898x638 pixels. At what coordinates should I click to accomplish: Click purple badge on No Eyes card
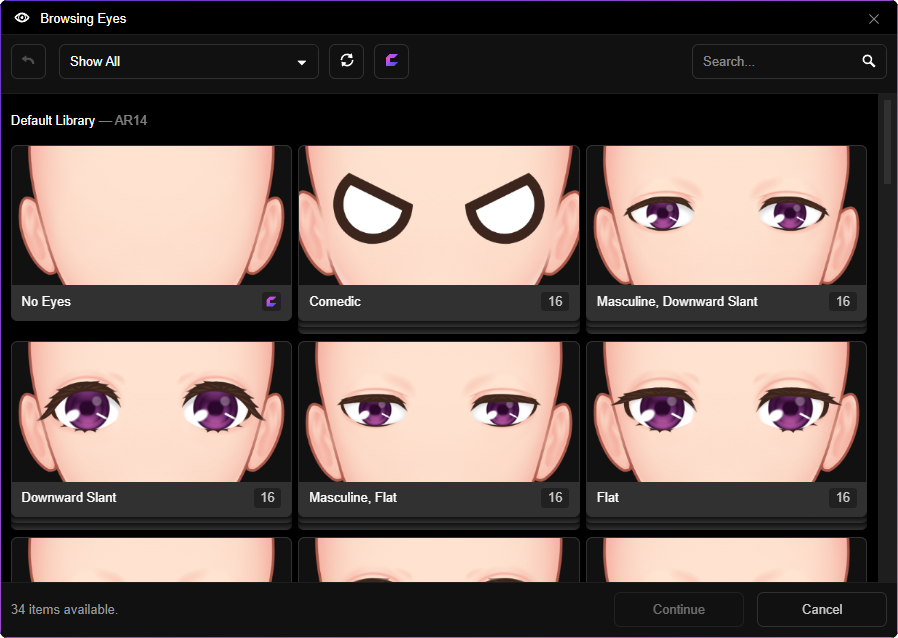pyautogui.click(x=271, y=301)
